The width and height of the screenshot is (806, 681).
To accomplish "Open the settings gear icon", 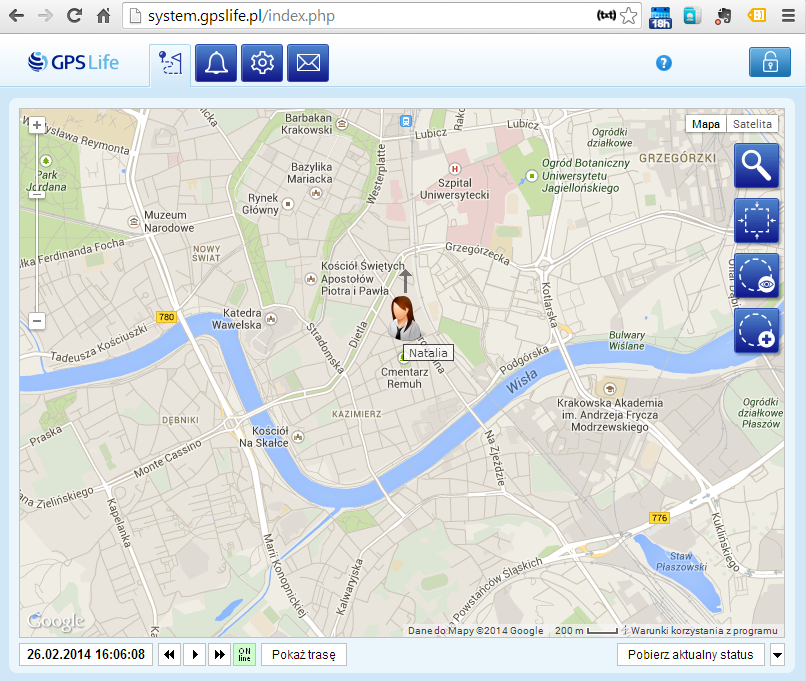I will click(262, 64).
